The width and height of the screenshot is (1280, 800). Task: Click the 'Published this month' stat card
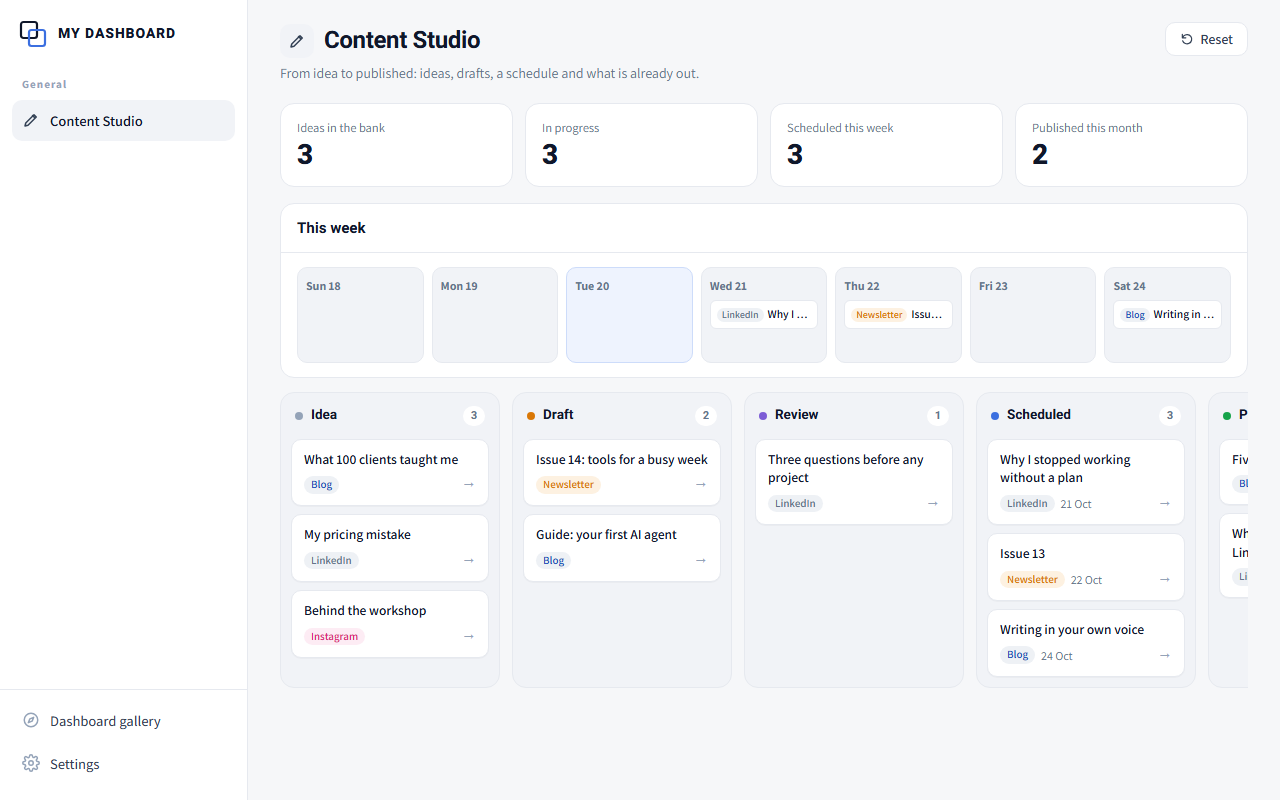pyautogui.click(x=1131, y=145)
